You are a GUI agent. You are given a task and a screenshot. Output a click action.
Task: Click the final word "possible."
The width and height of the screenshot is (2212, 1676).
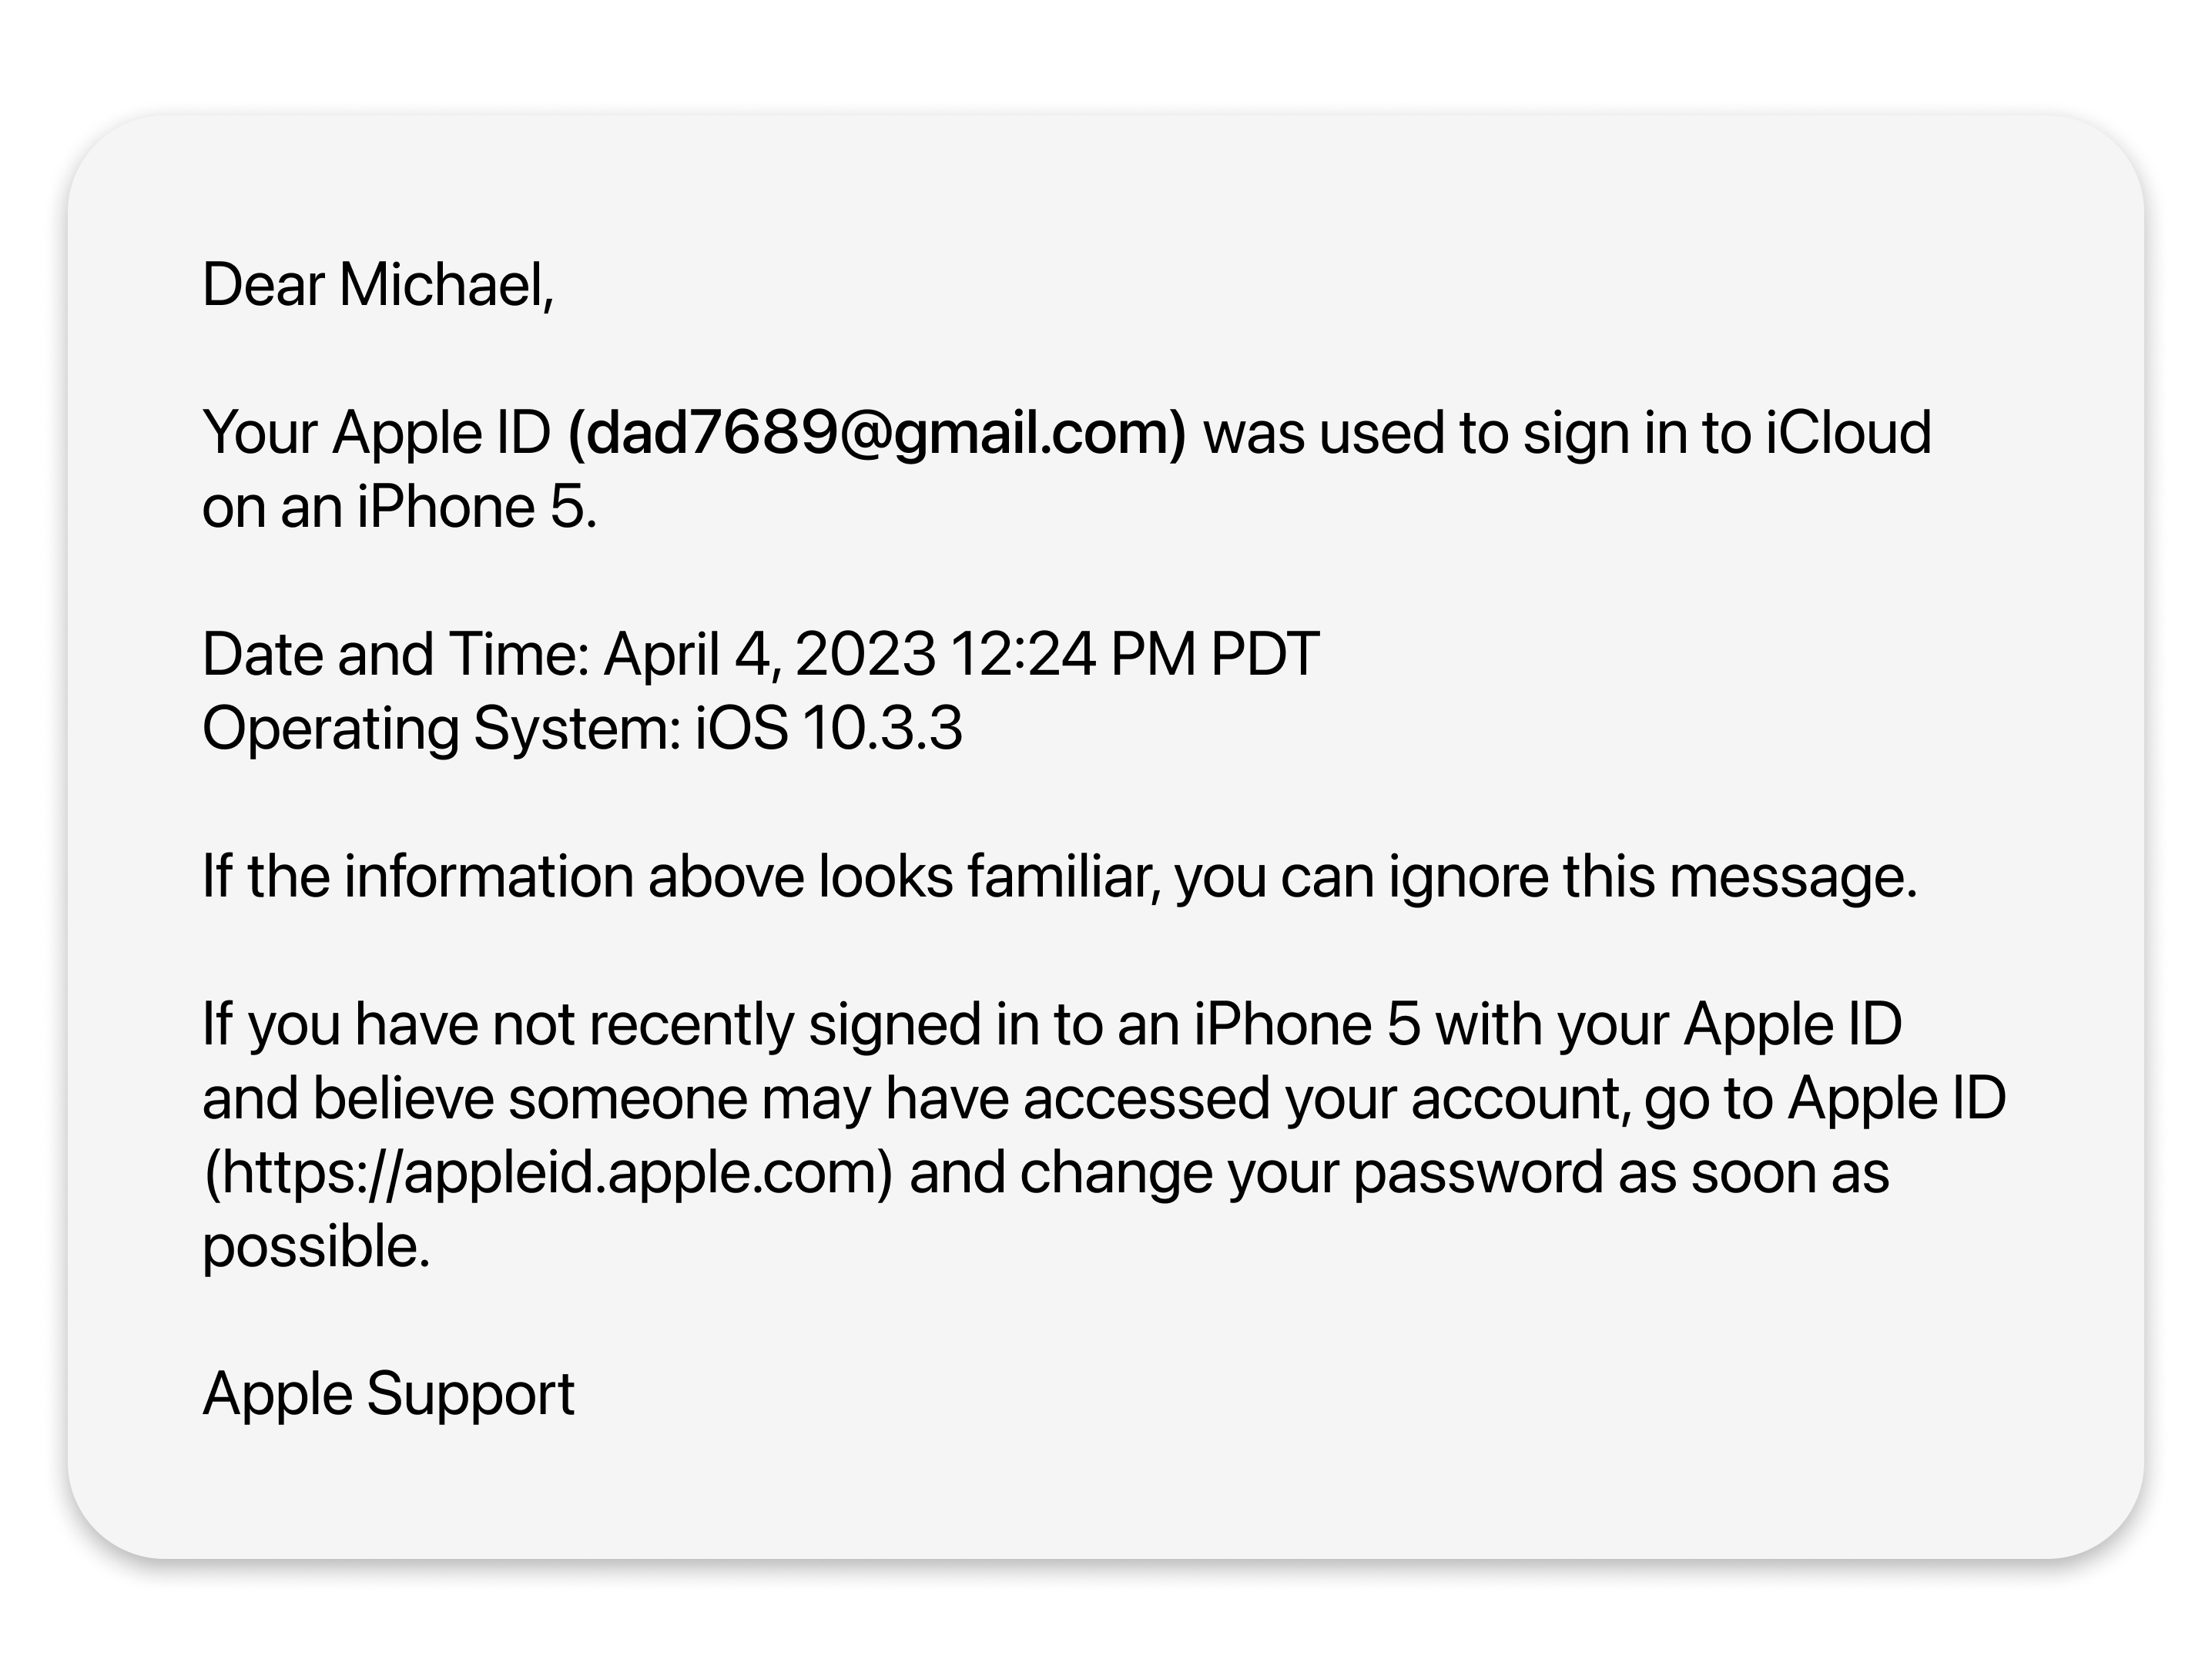coord(316,1246)
